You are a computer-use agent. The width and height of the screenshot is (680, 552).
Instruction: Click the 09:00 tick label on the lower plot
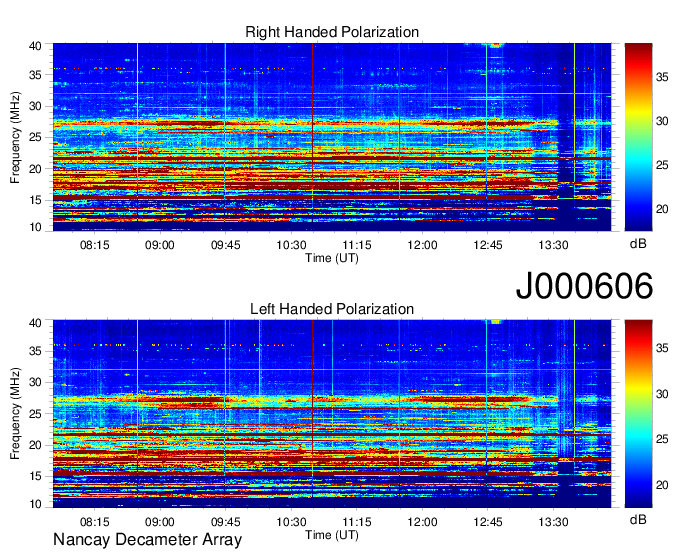(160, 522)
